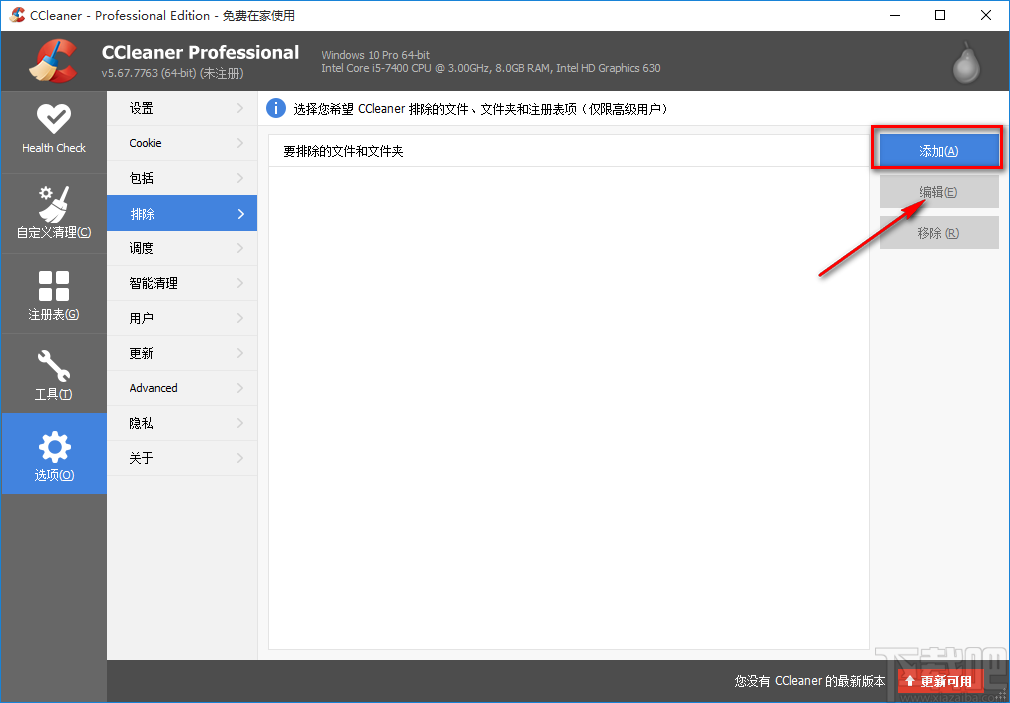
Task: Select the 排除 exclude menu item
Action: coord(182,213)
